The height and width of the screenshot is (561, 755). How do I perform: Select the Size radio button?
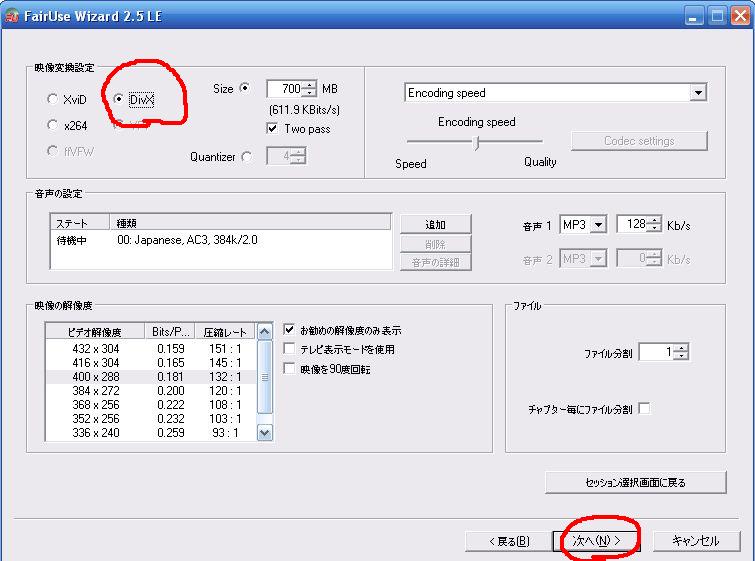pyautogui.click(x=245, y=88)
